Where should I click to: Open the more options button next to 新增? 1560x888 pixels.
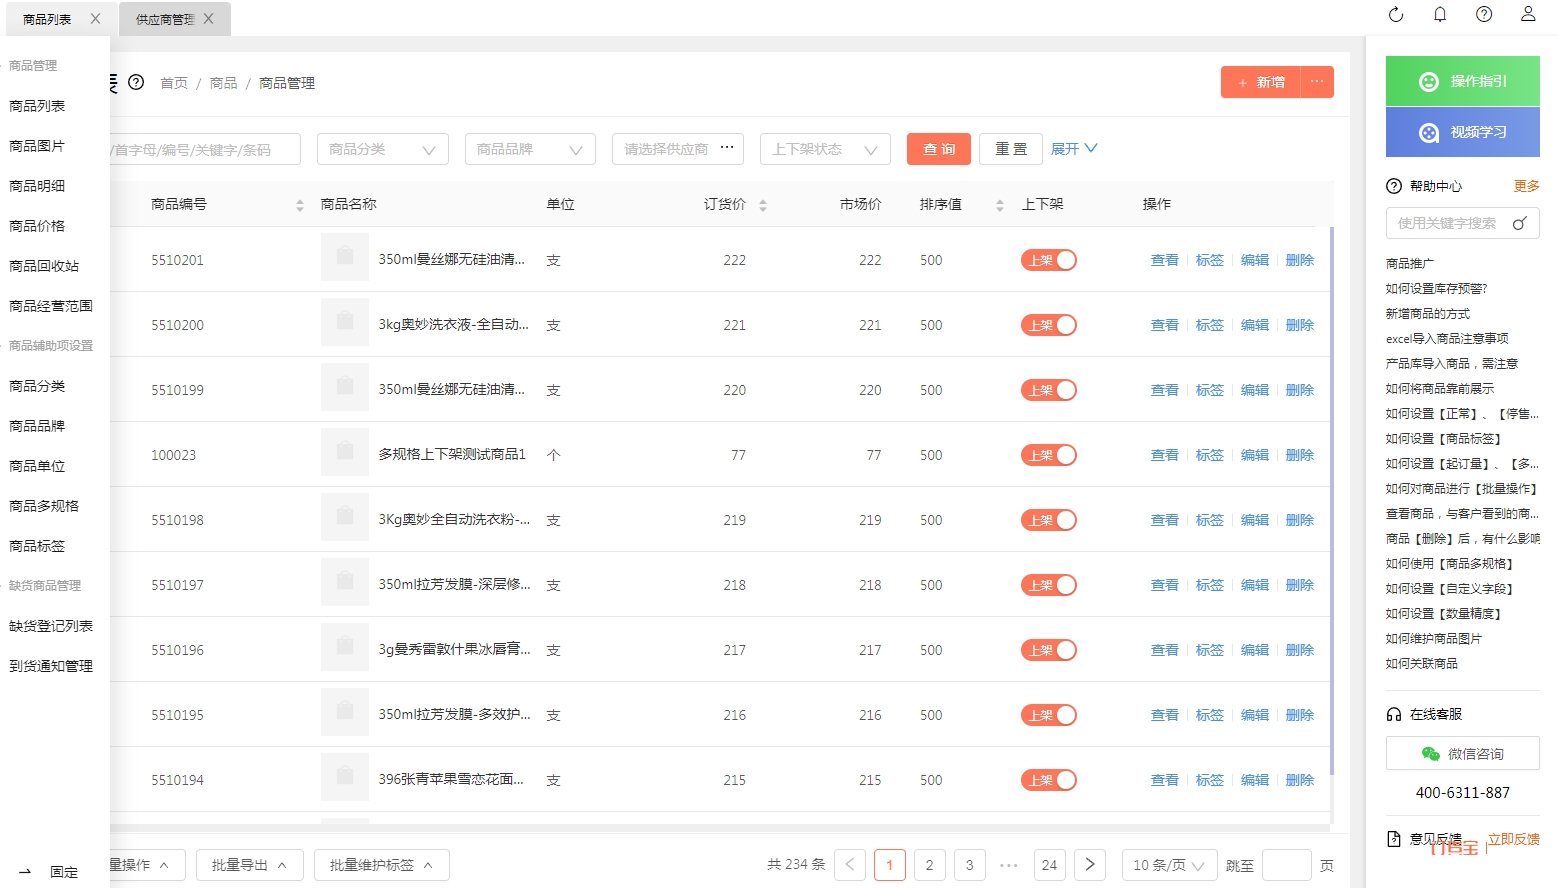tap(1317, 82)
